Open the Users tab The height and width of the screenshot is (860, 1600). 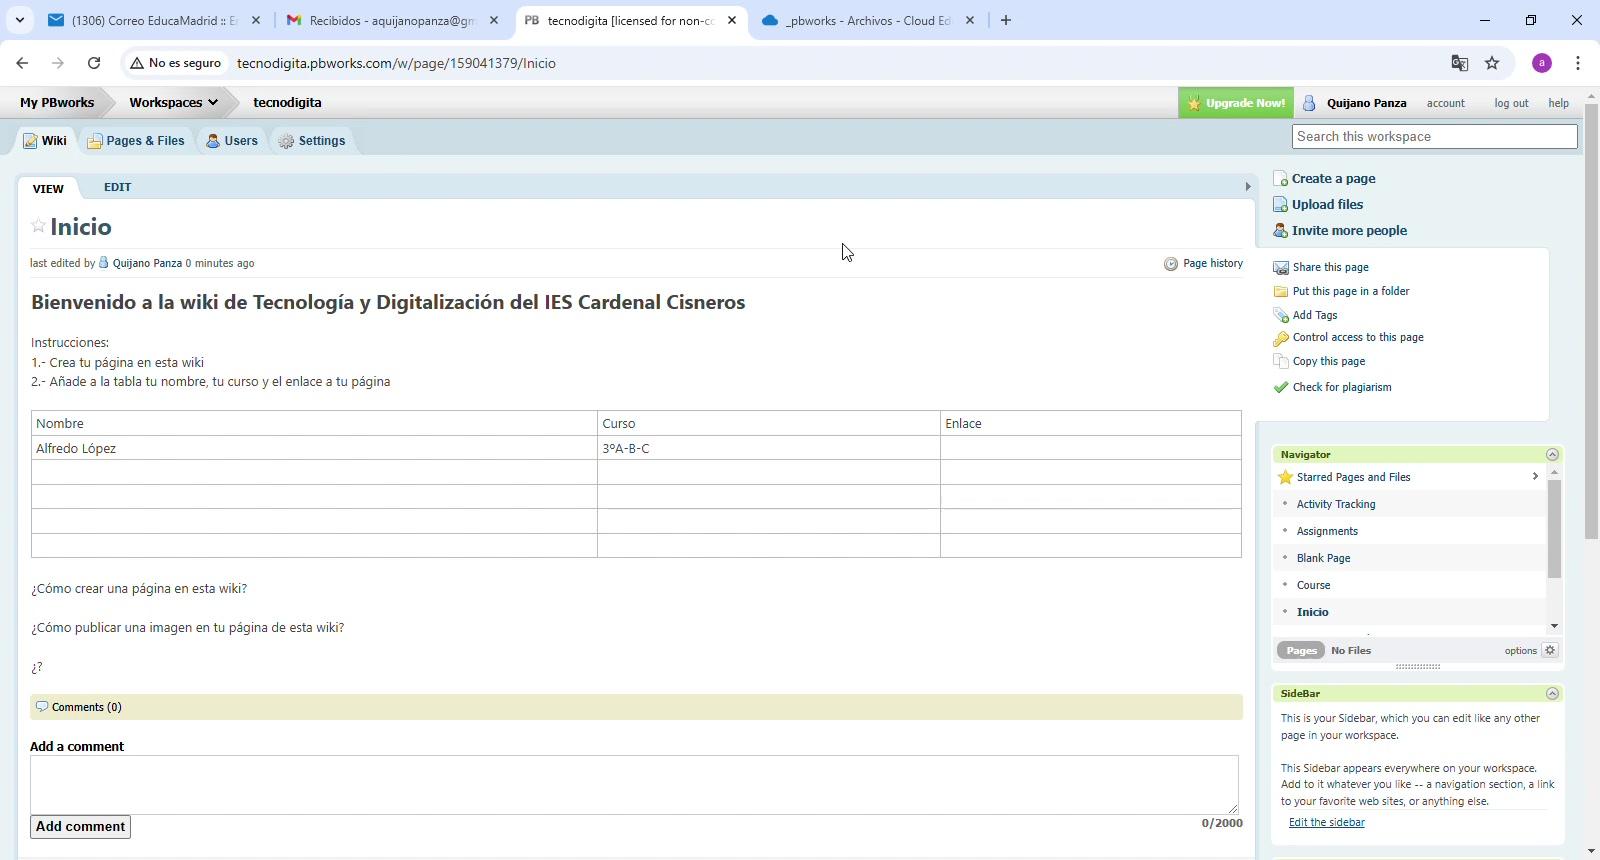(232, 141)
